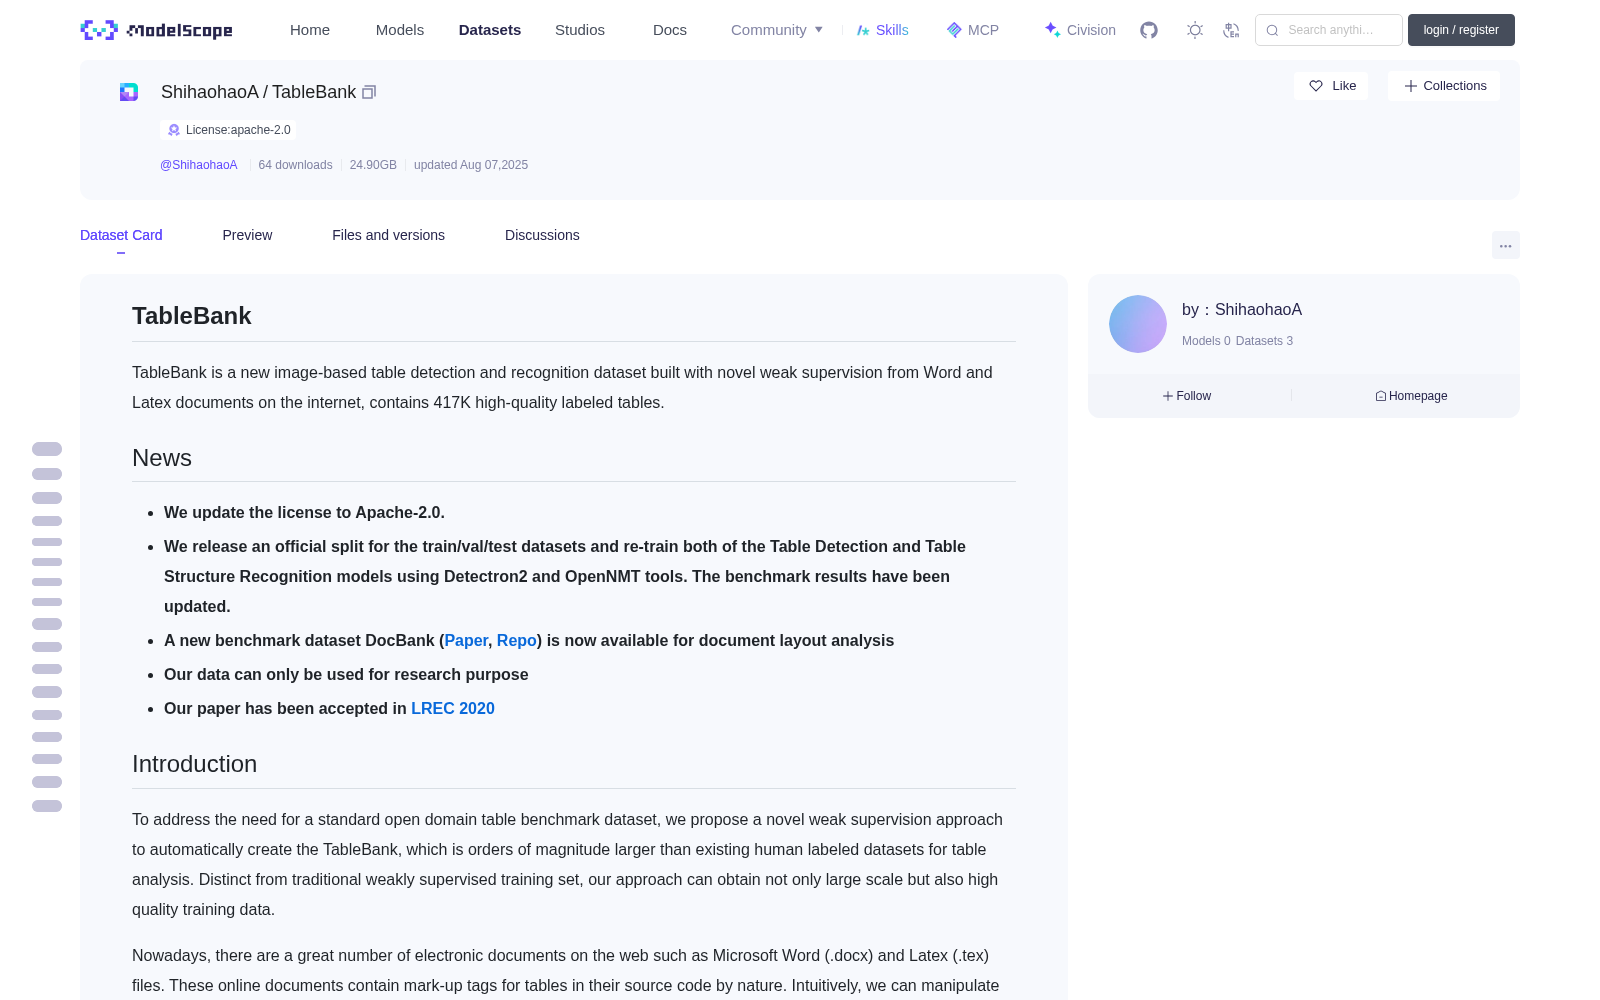Click the ModelScope logo
Viewport: 1600px width, 1000px height.
(156, 30)
